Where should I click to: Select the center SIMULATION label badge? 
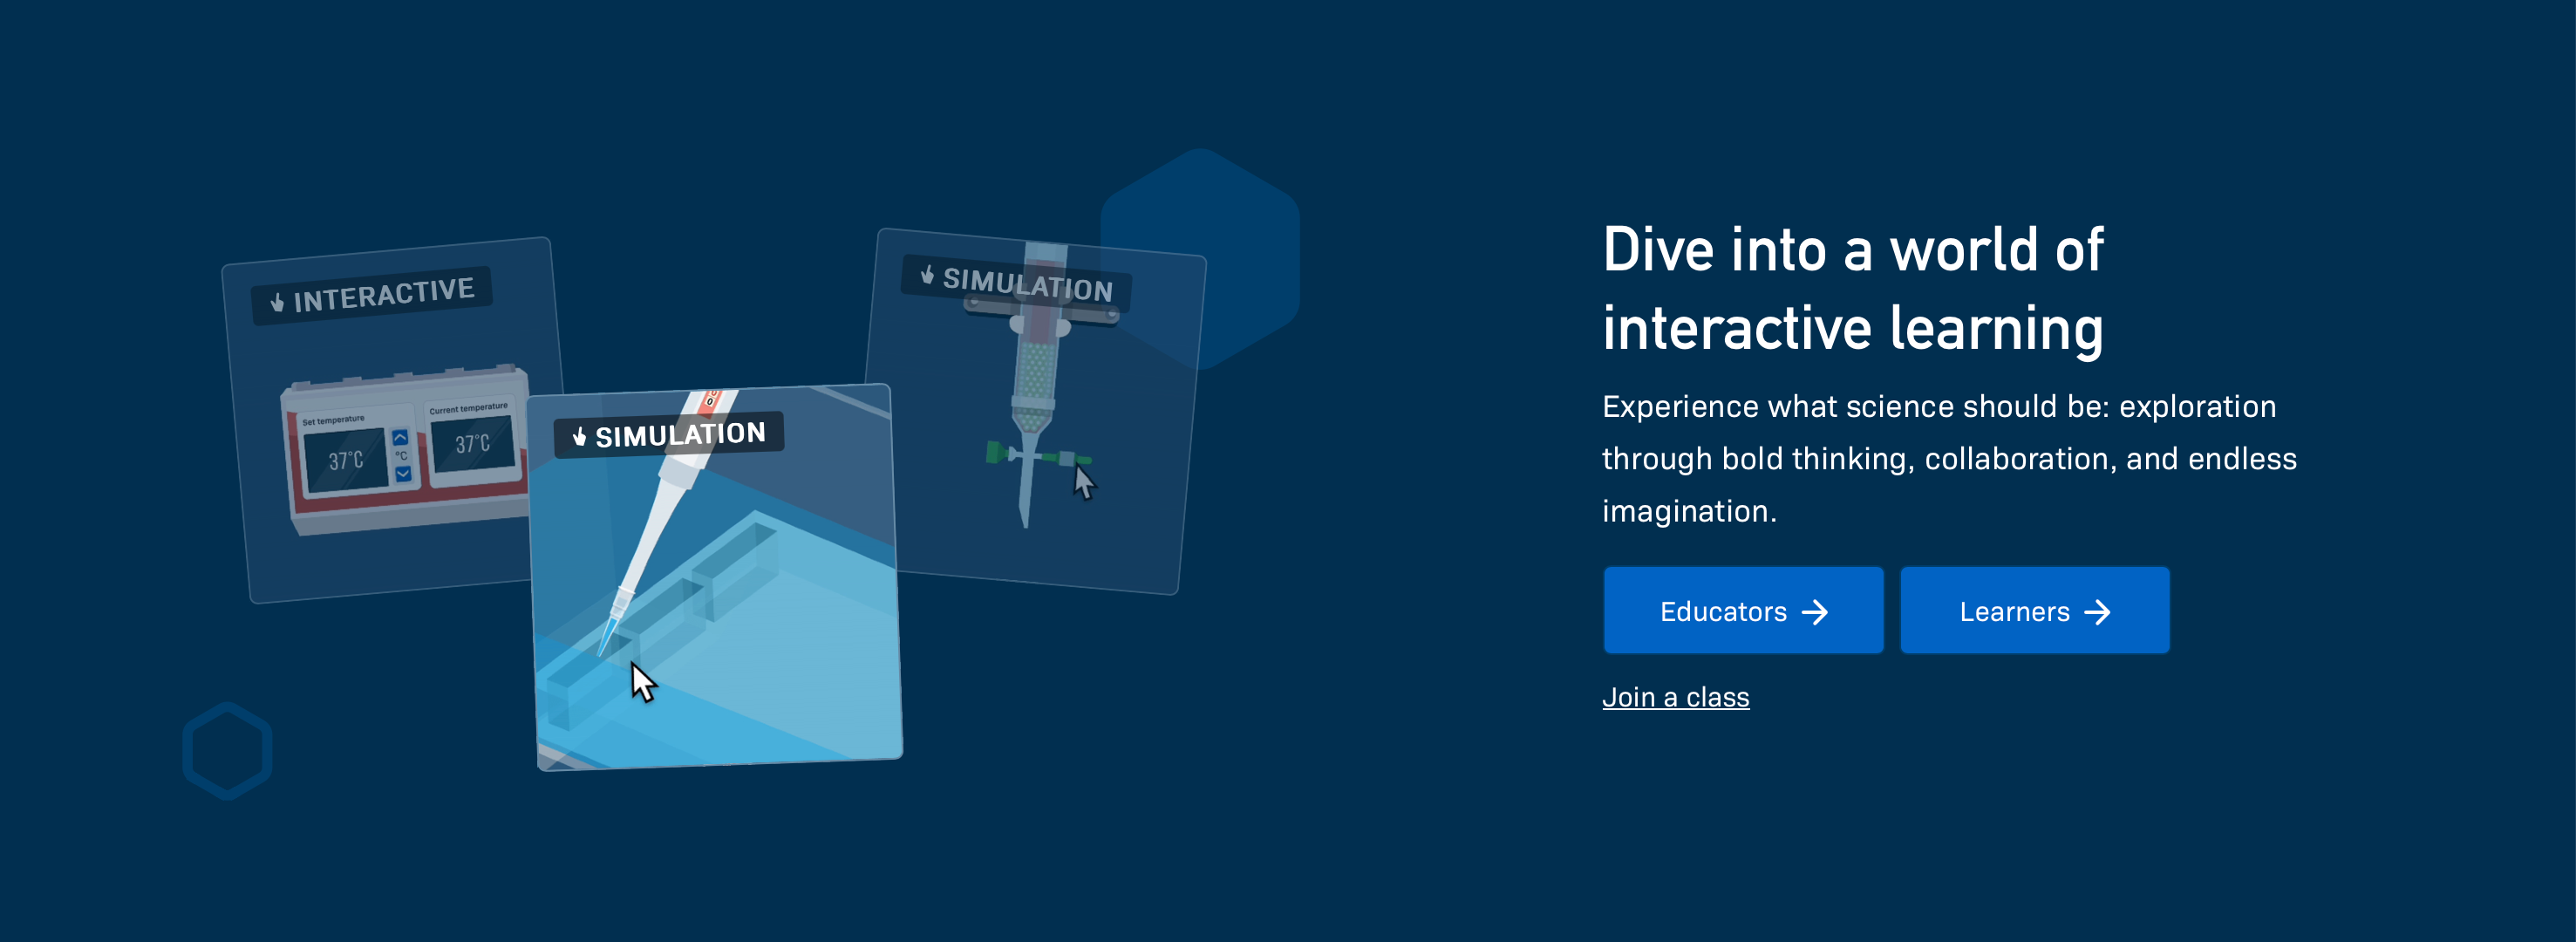point(668,435)
